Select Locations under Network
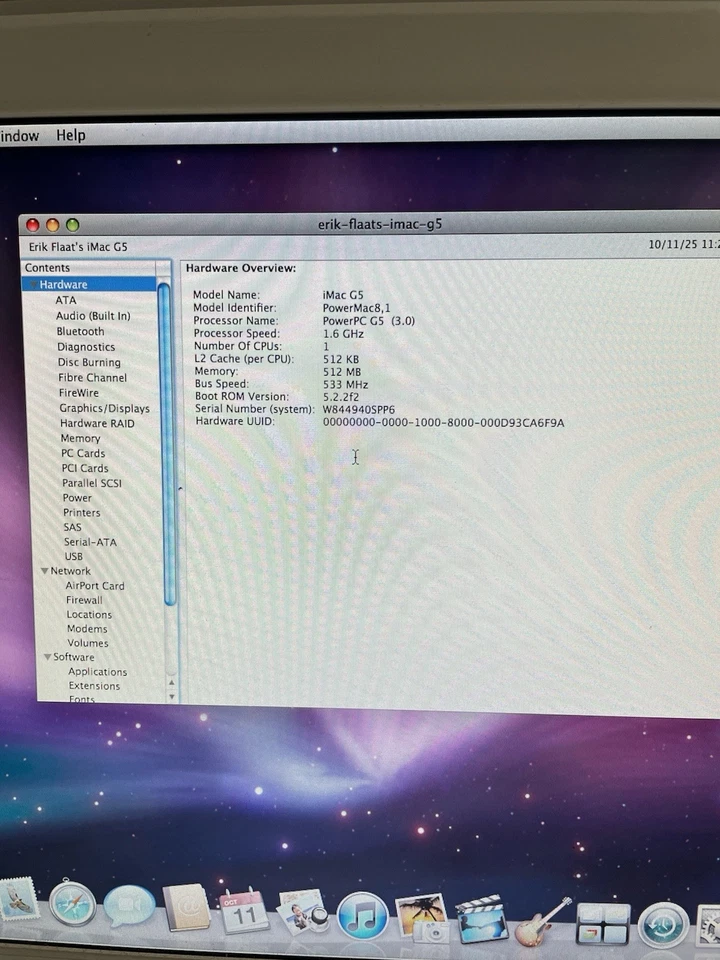This screenshot has height=960, width=720. (x=89, y=614)
